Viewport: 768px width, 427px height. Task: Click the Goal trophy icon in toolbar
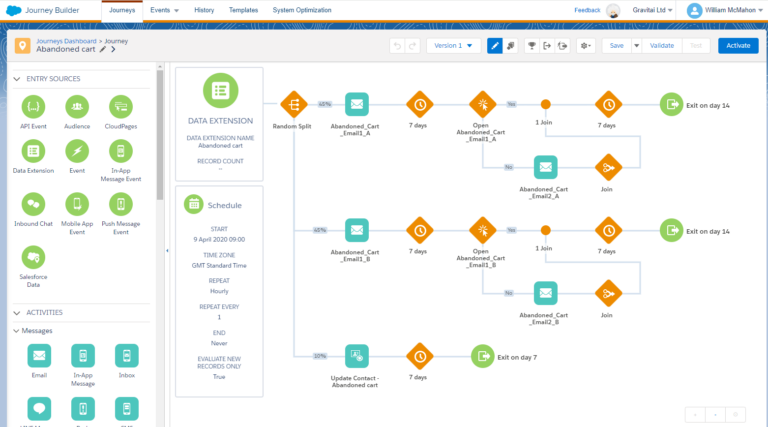(531, 46)
